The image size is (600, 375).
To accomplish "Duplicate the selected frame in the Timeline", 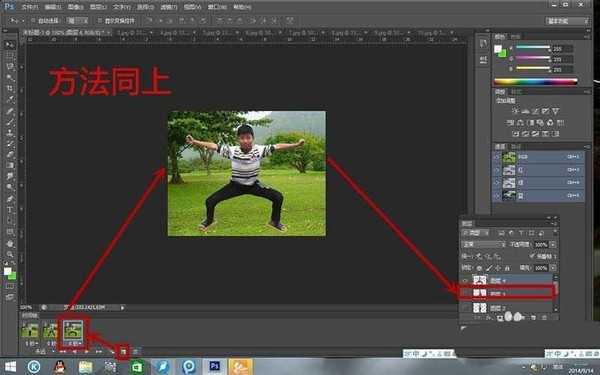I will pos(123,351).
